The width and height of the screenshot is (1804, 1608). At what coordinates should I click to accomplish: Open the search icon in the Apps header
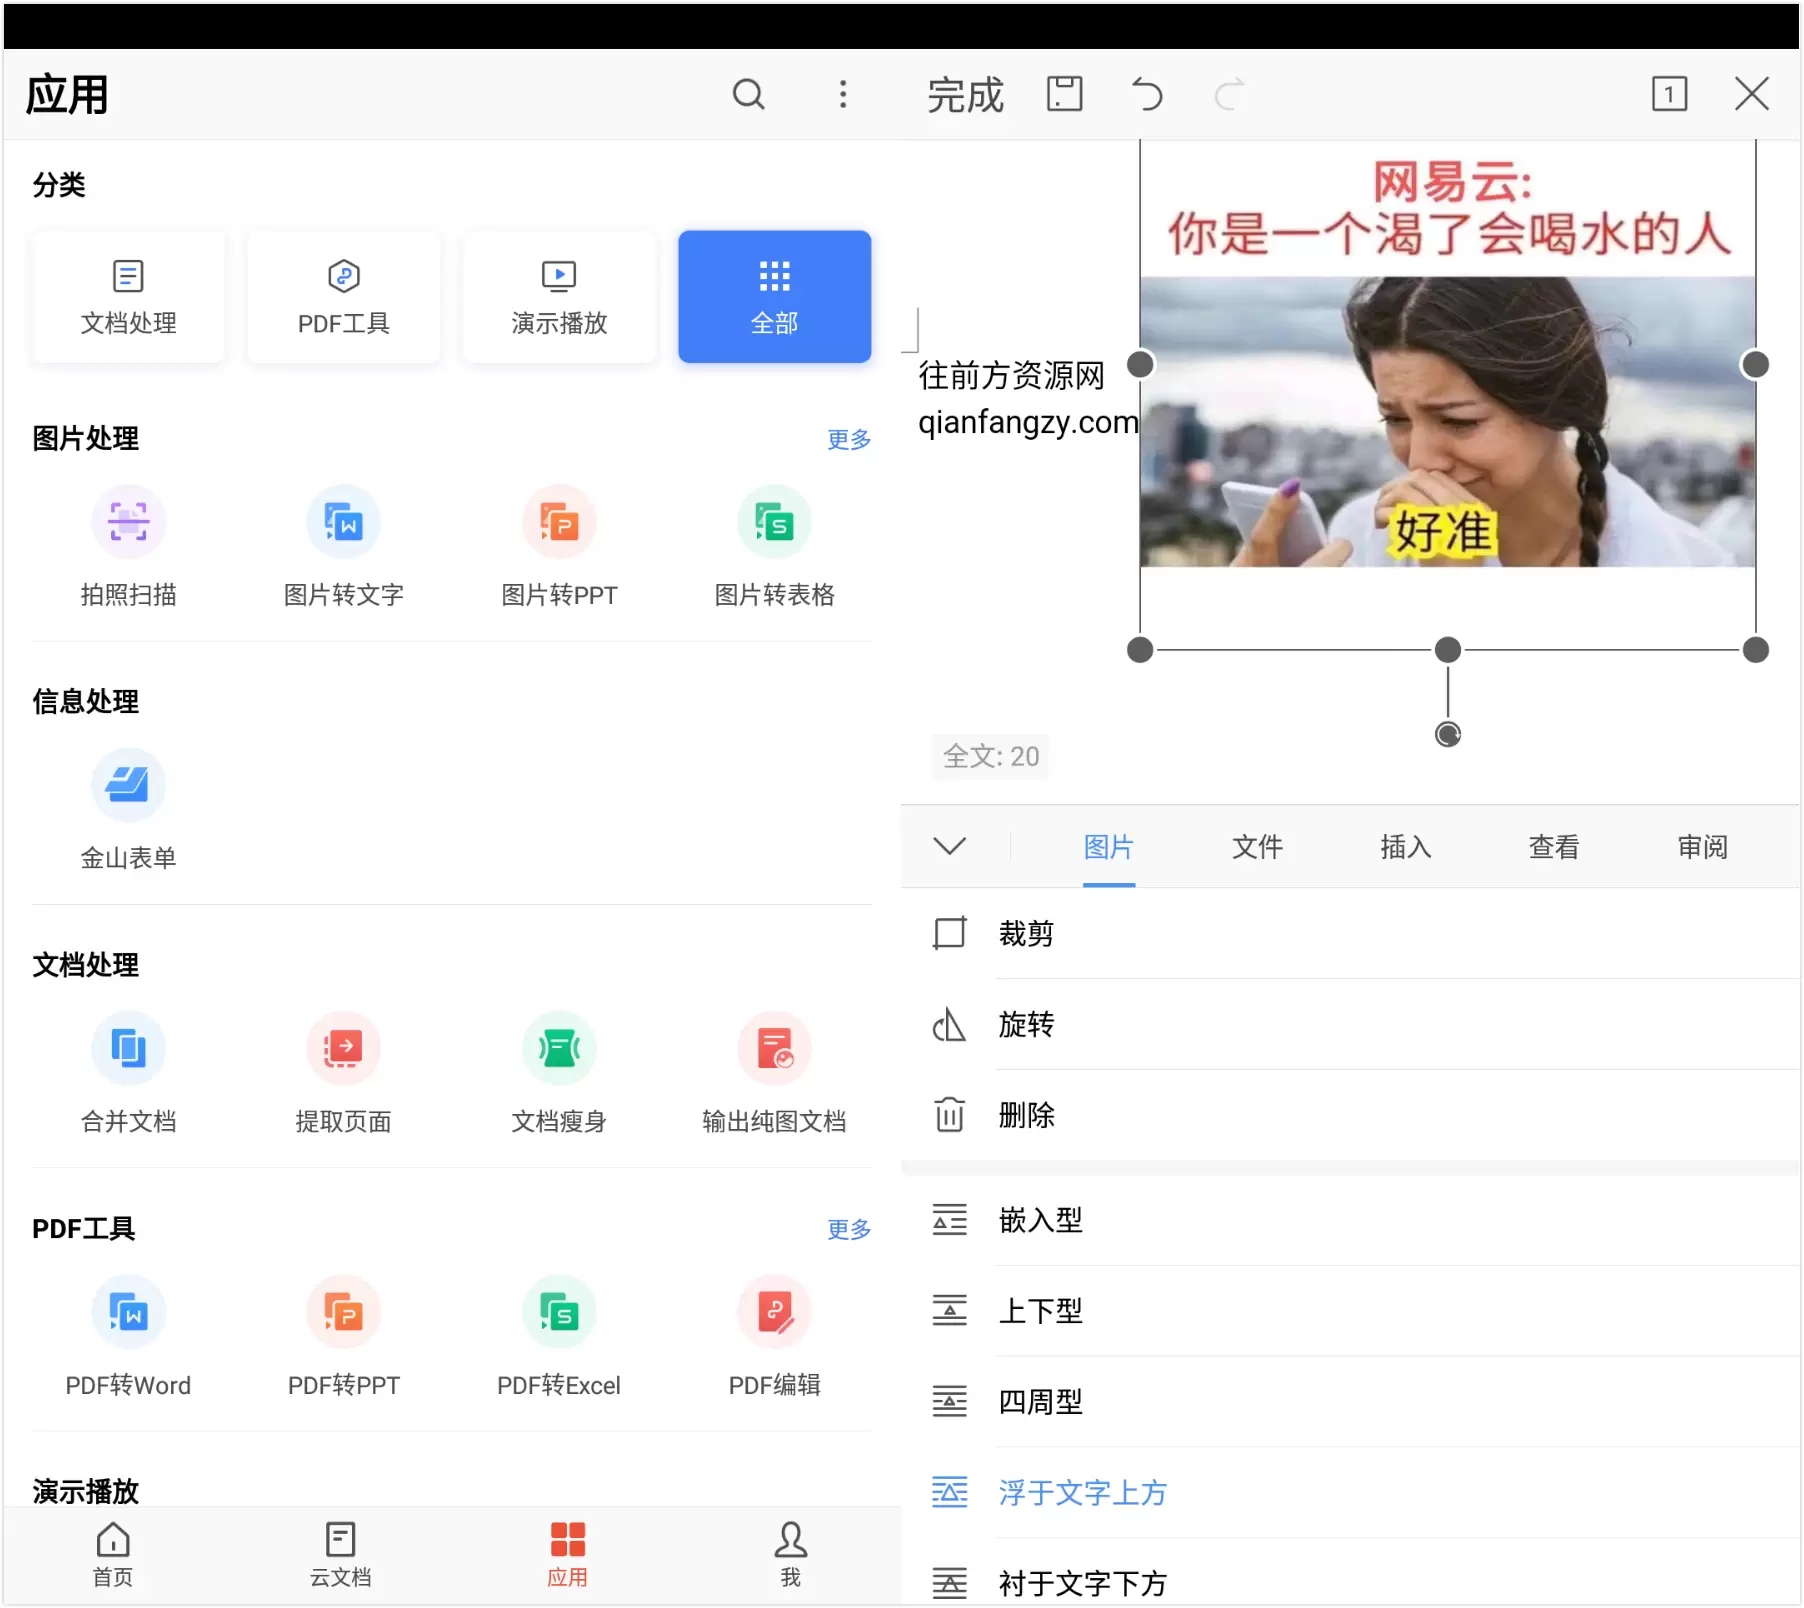pos(748,95)
